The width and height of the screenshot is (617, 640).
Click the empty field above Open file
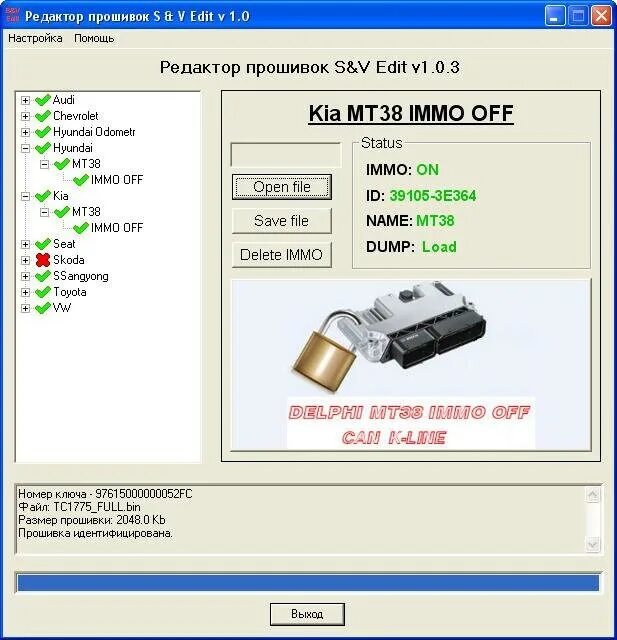pos(286,154)
